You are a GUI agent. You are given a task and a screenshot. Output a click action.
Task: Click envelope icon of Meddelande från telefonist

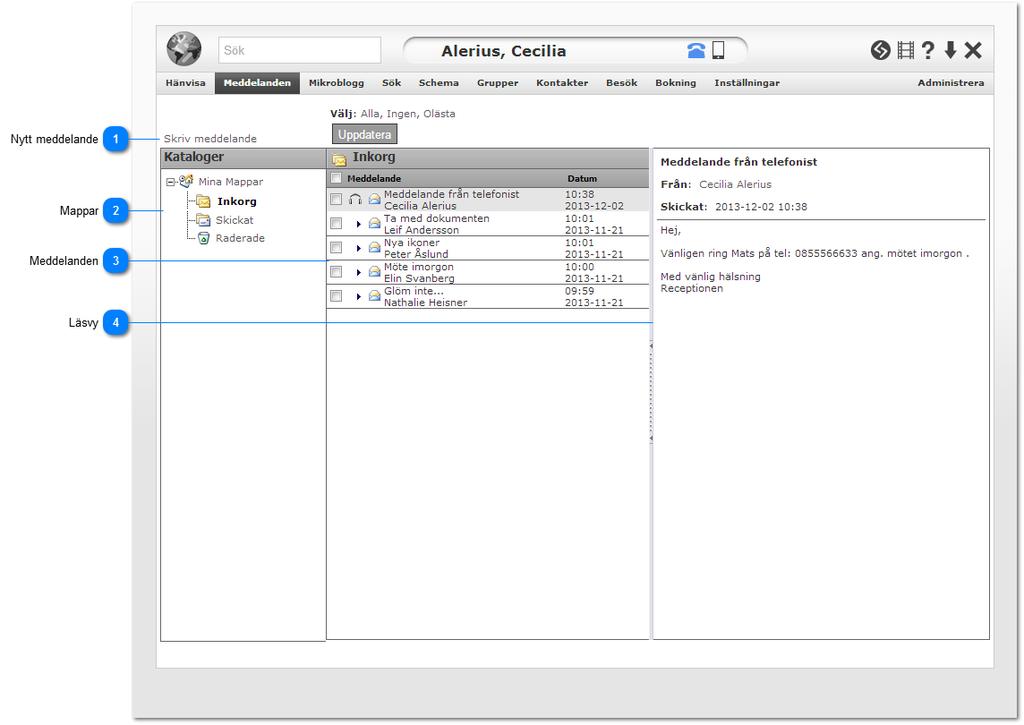coord(374,199)
